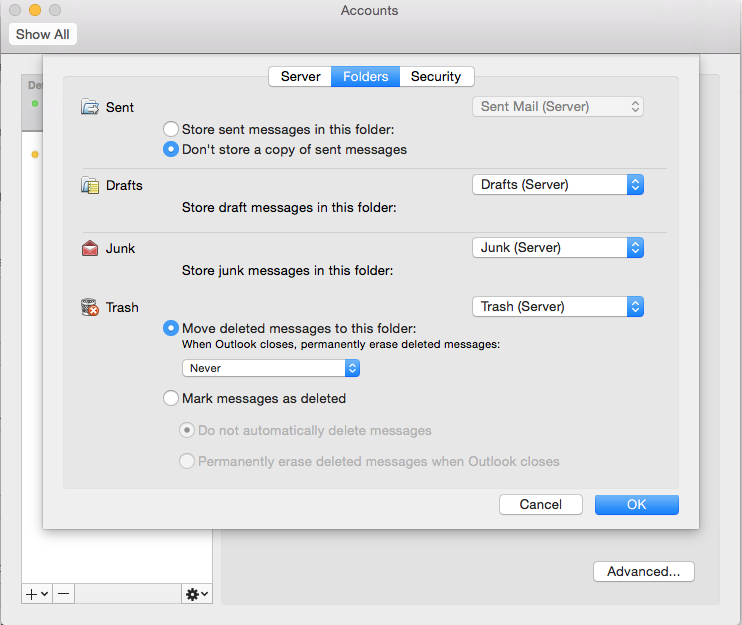This screenshot has height=625, width=742.
Task: Click the Store draft messages in this folder label
Action: [289, 208]
